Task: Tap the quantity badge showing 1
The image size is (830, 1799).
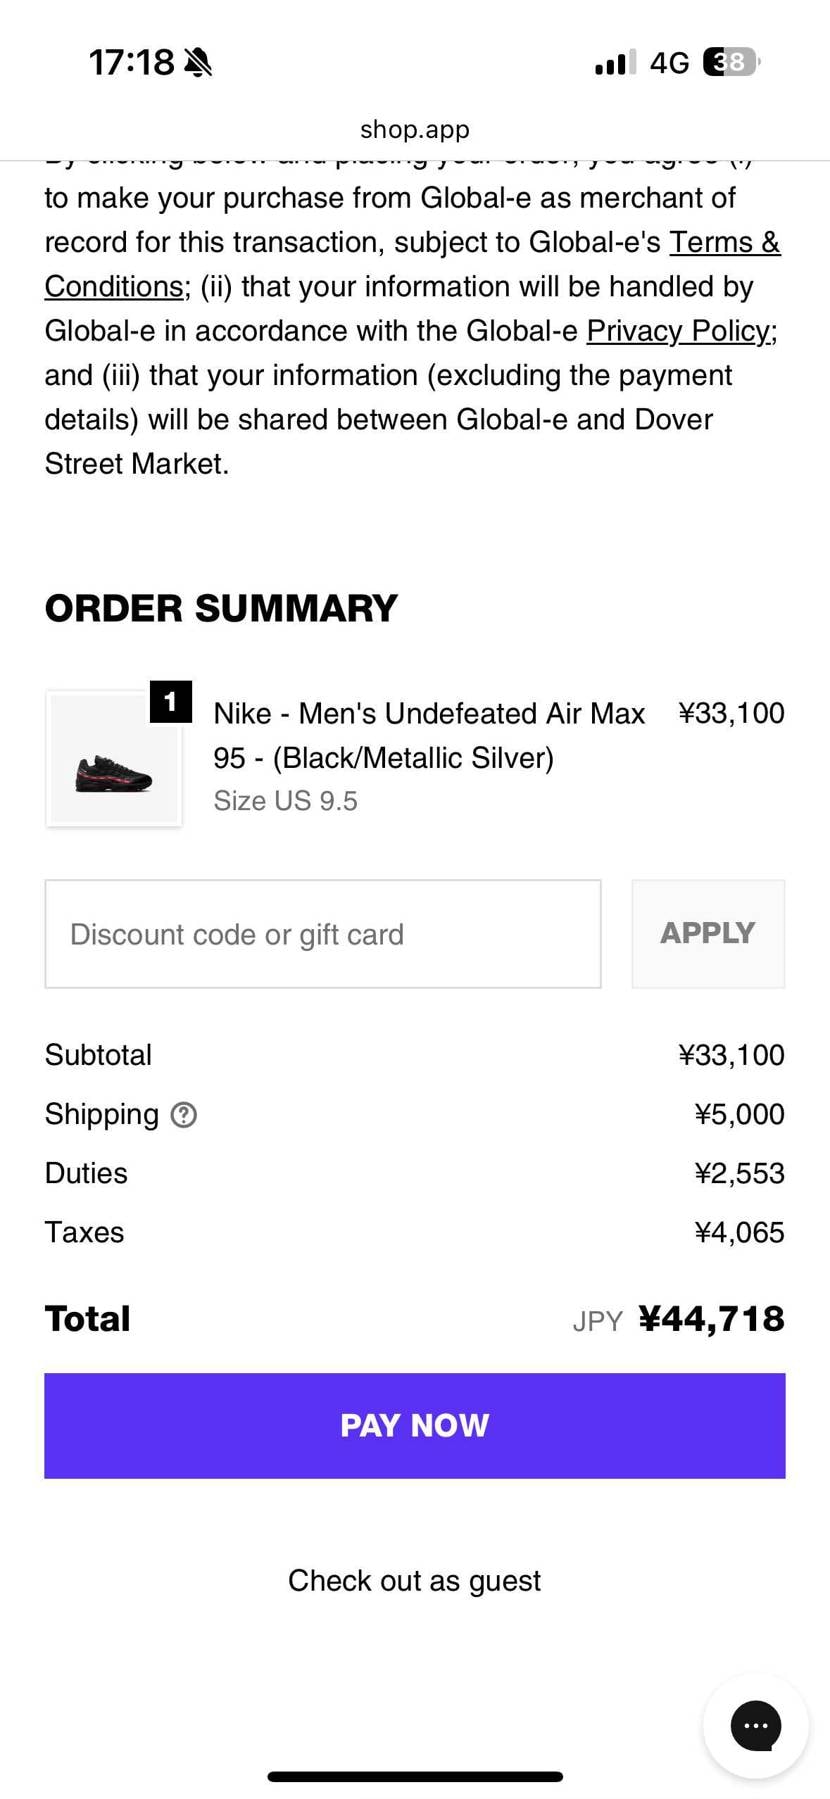Action: tap(171, 701)
